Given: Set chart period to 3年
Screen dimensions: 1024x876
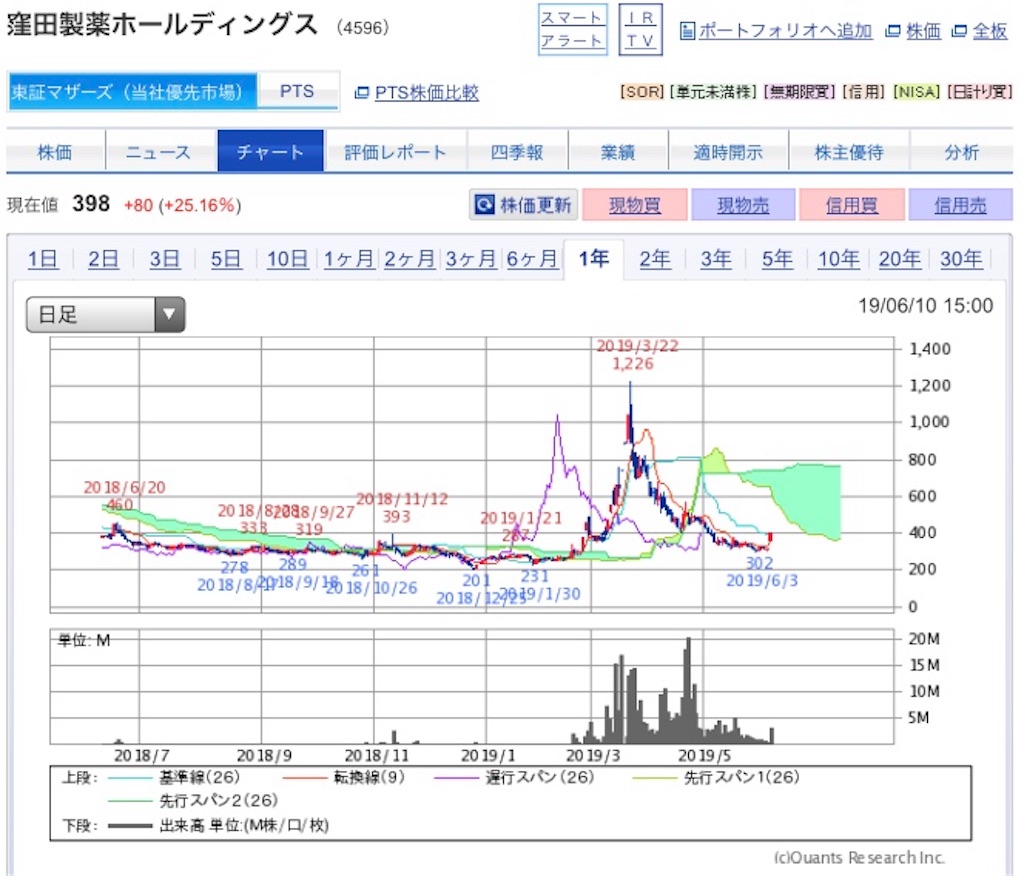Looking at the screenshot, I should click(716, 259).
